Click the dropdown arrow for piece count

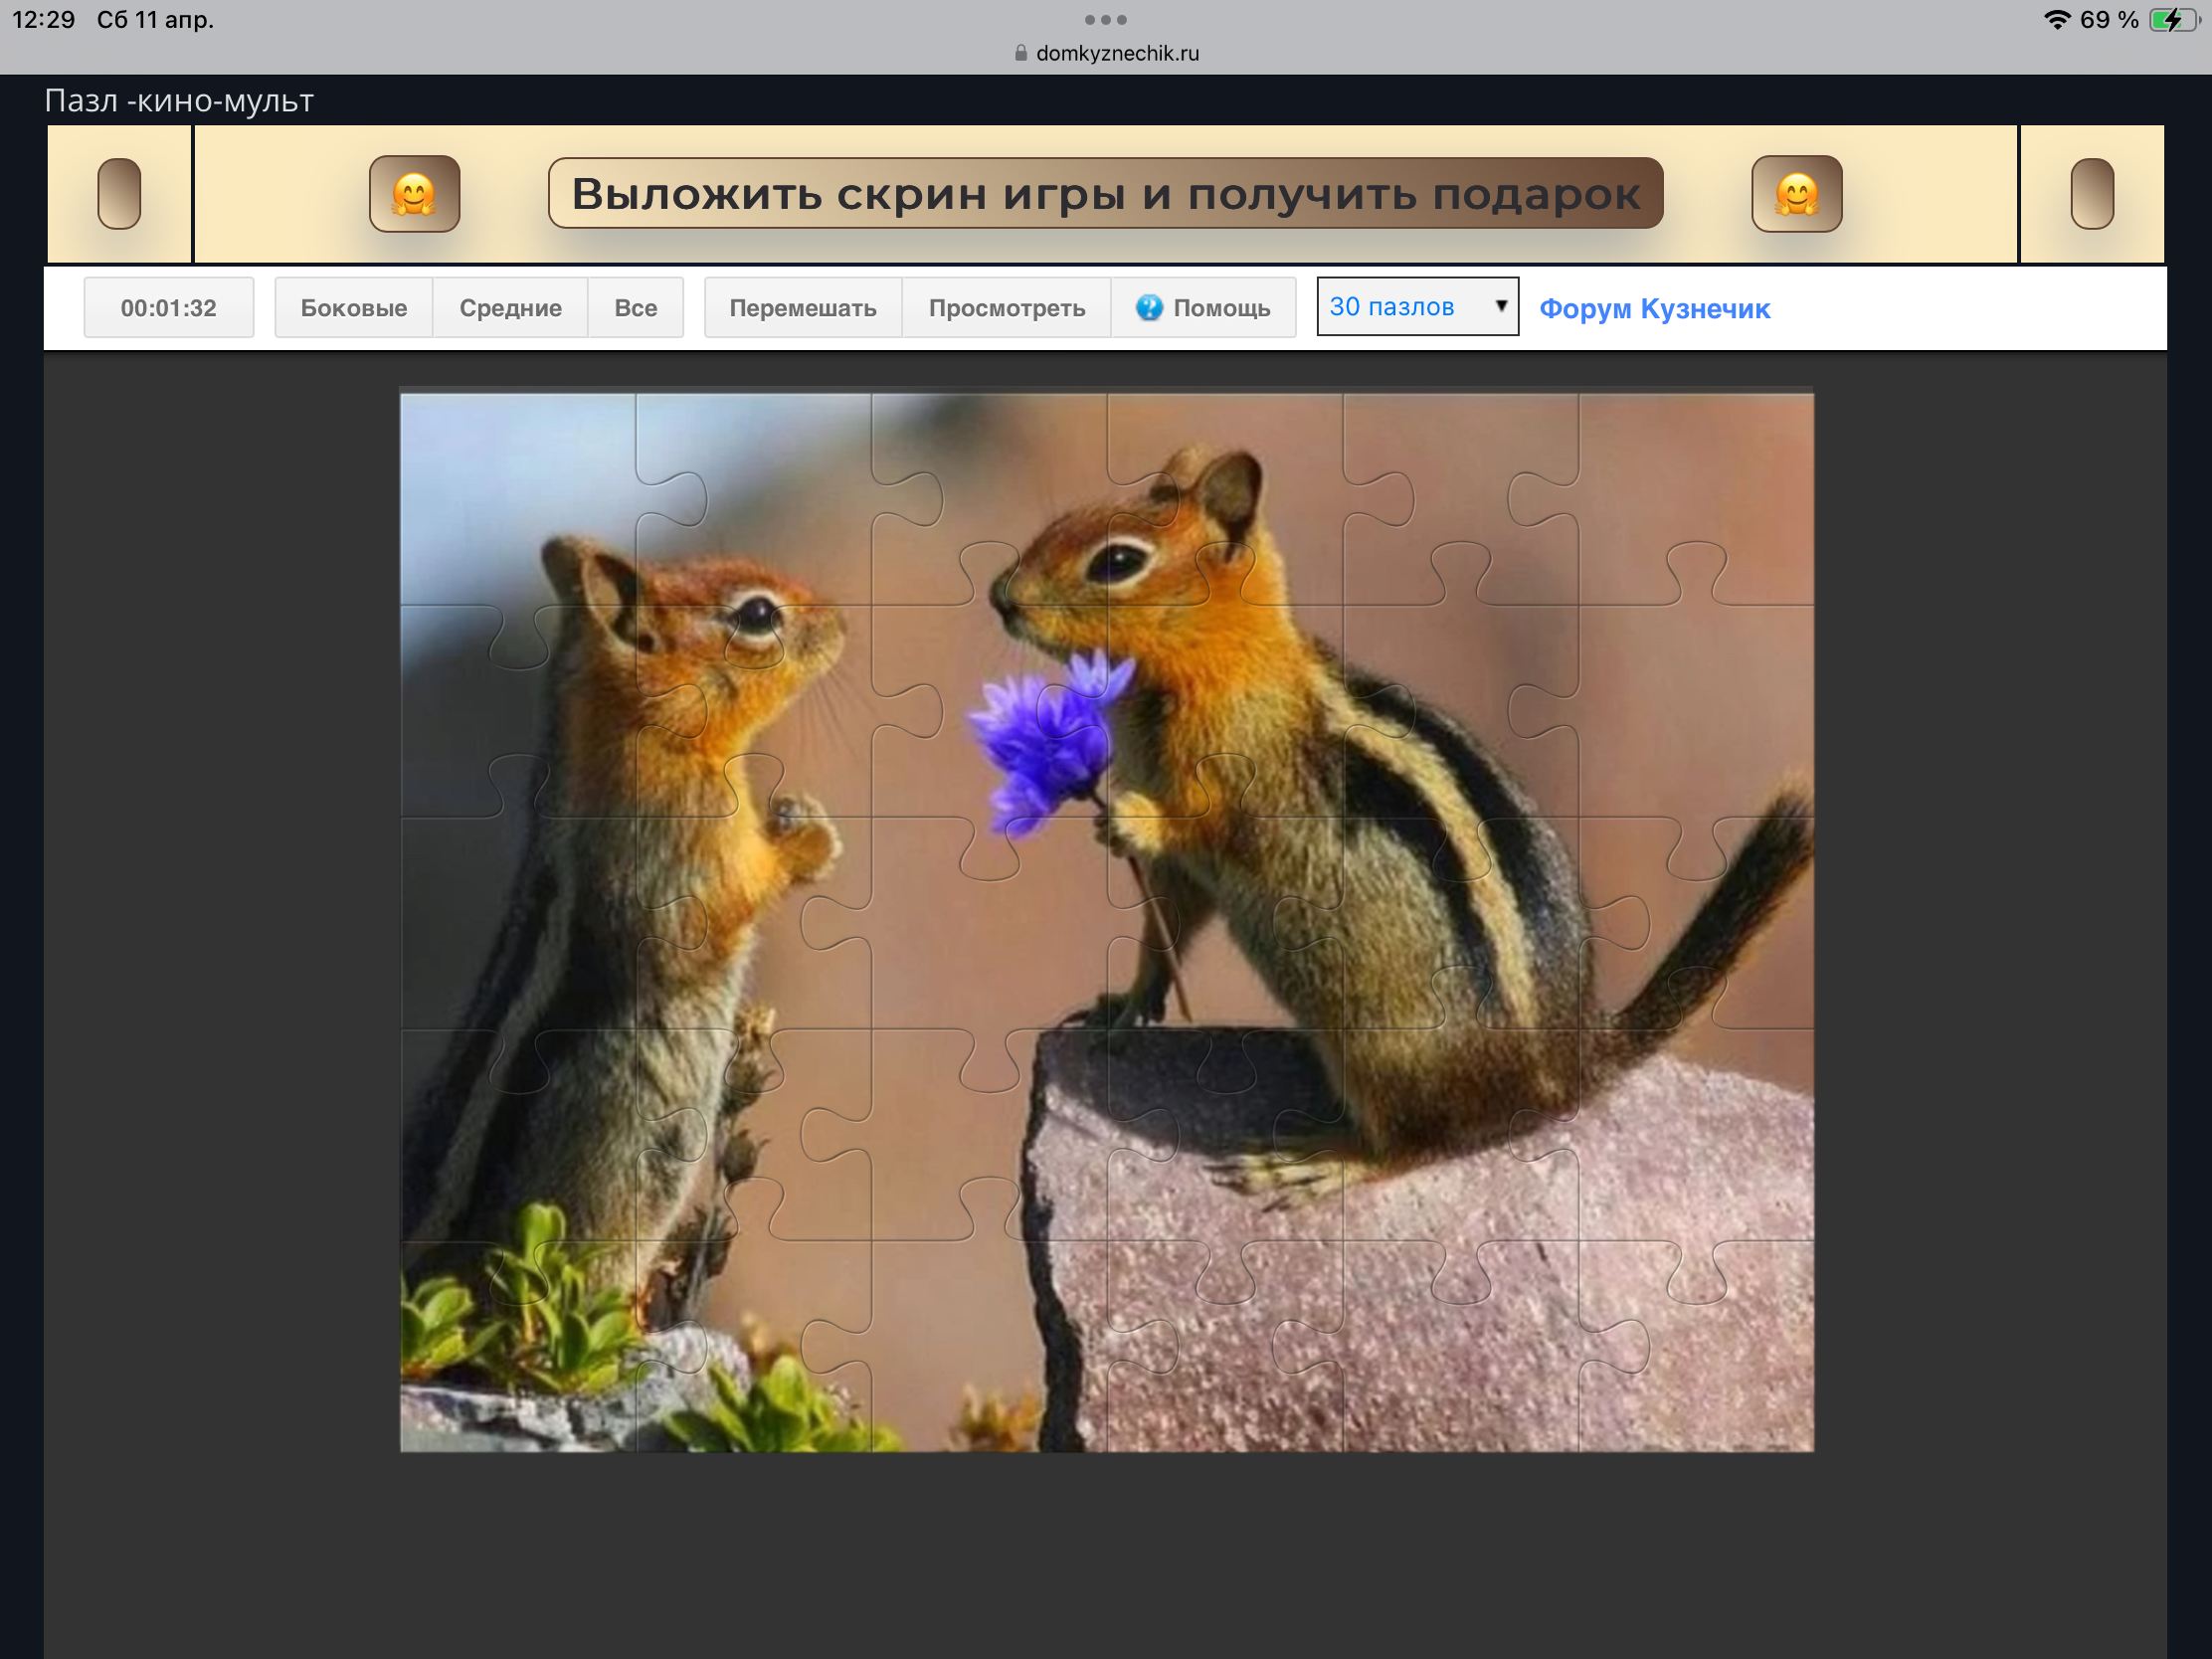click(x=1500, y=306)
